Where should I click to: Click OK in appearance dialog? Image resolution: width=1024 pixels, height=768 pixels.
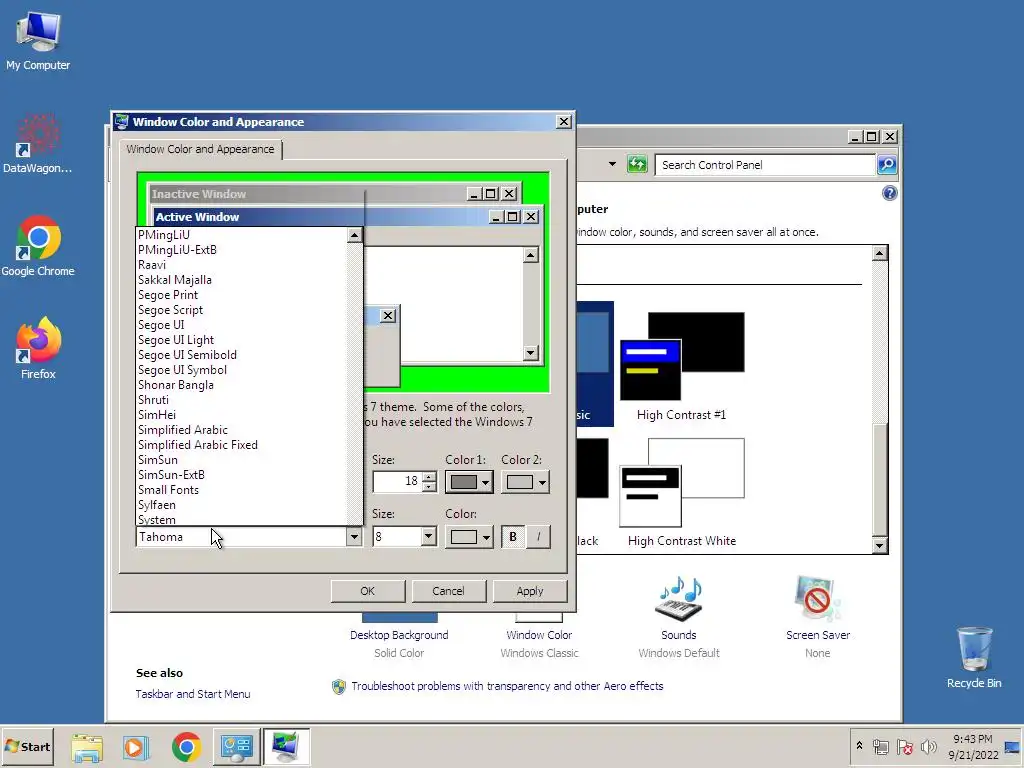pyautogui.click(x=368, y=591)
